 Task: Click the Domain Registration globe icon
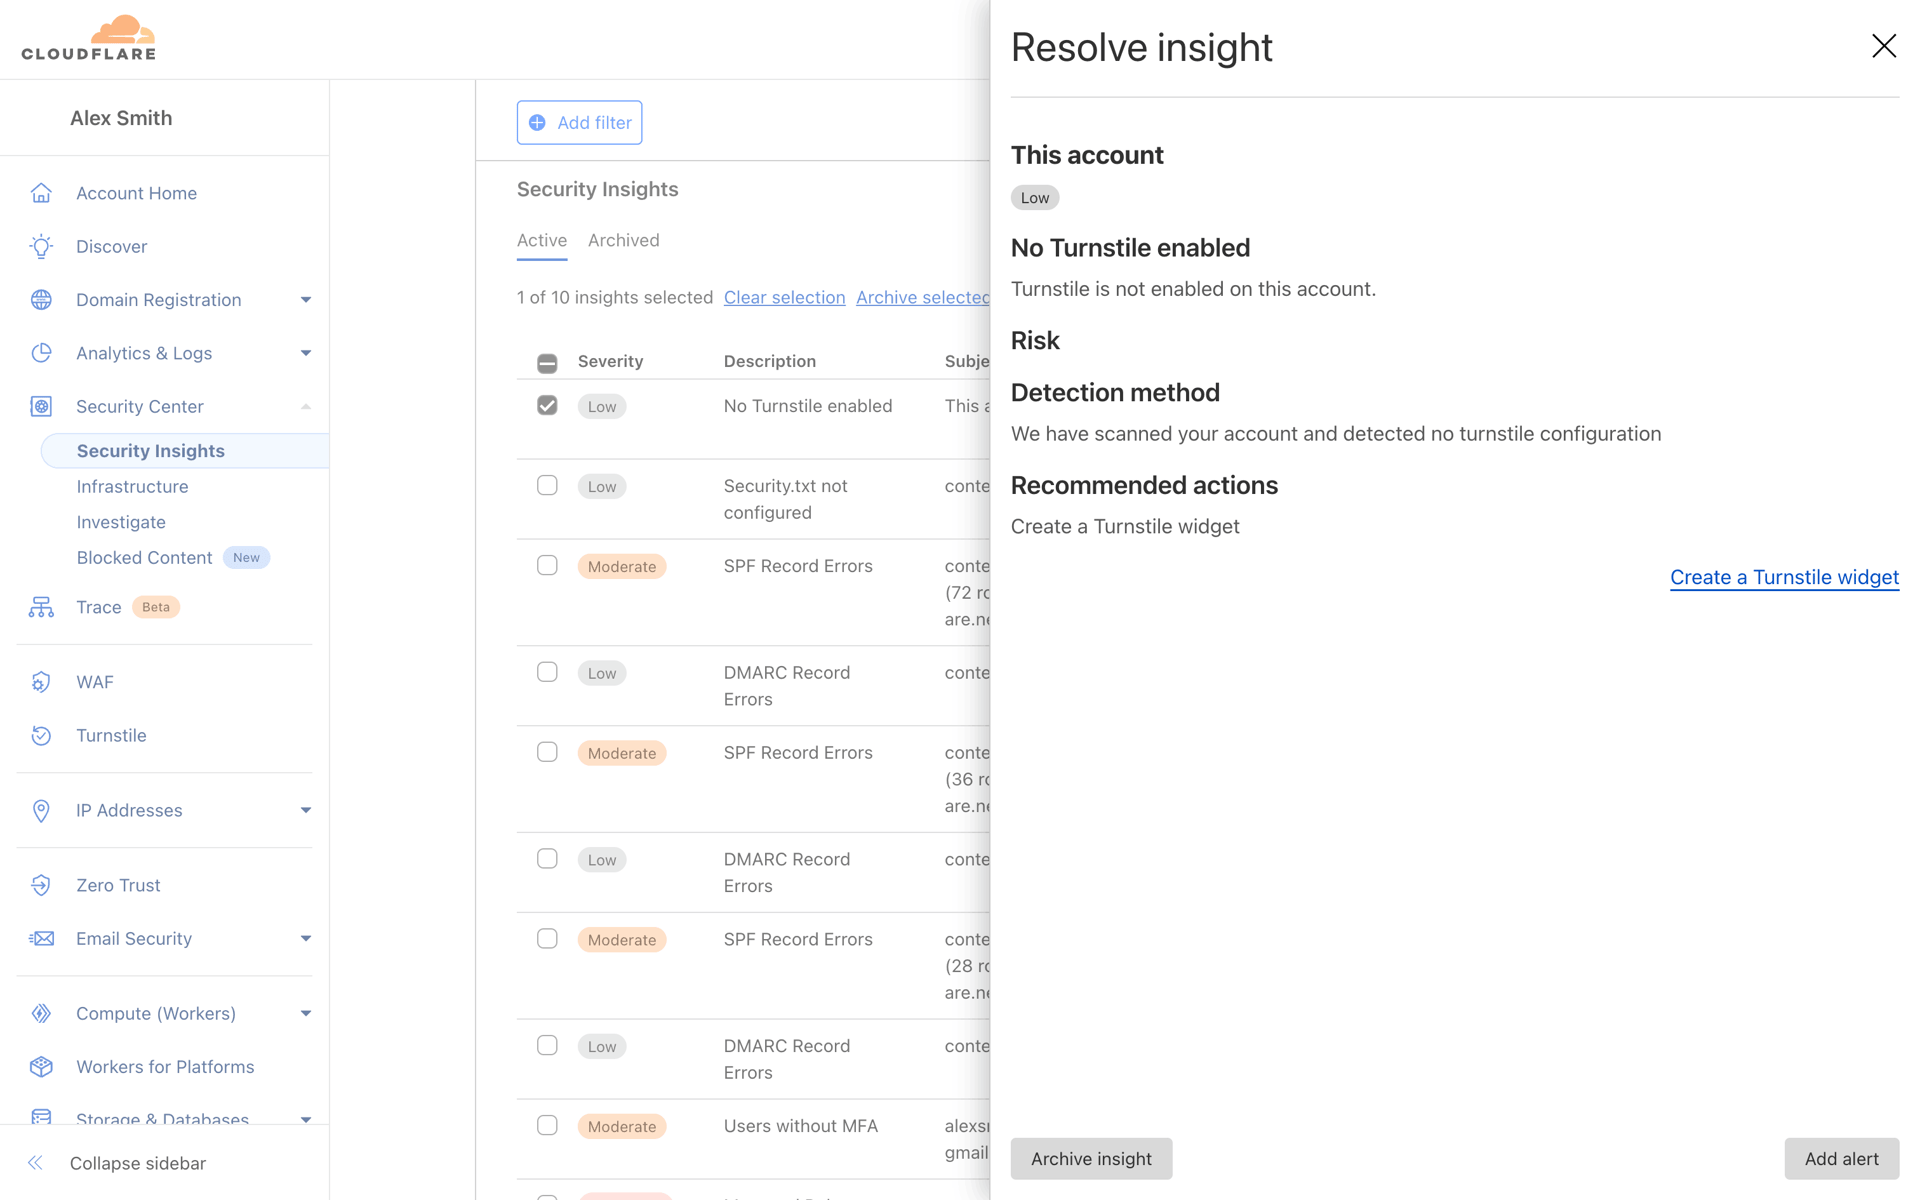(x=41, y=300)
